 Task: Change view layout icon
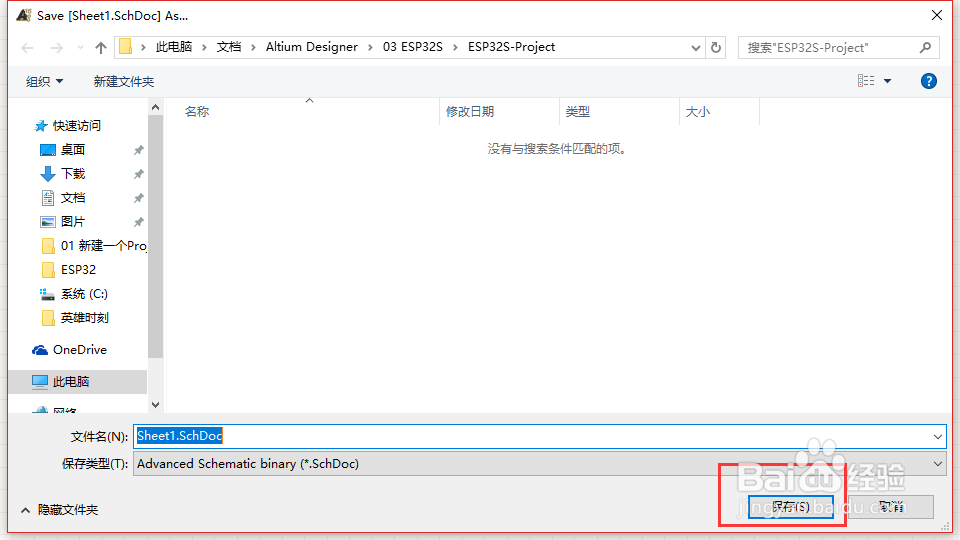(x=866, y=81)
